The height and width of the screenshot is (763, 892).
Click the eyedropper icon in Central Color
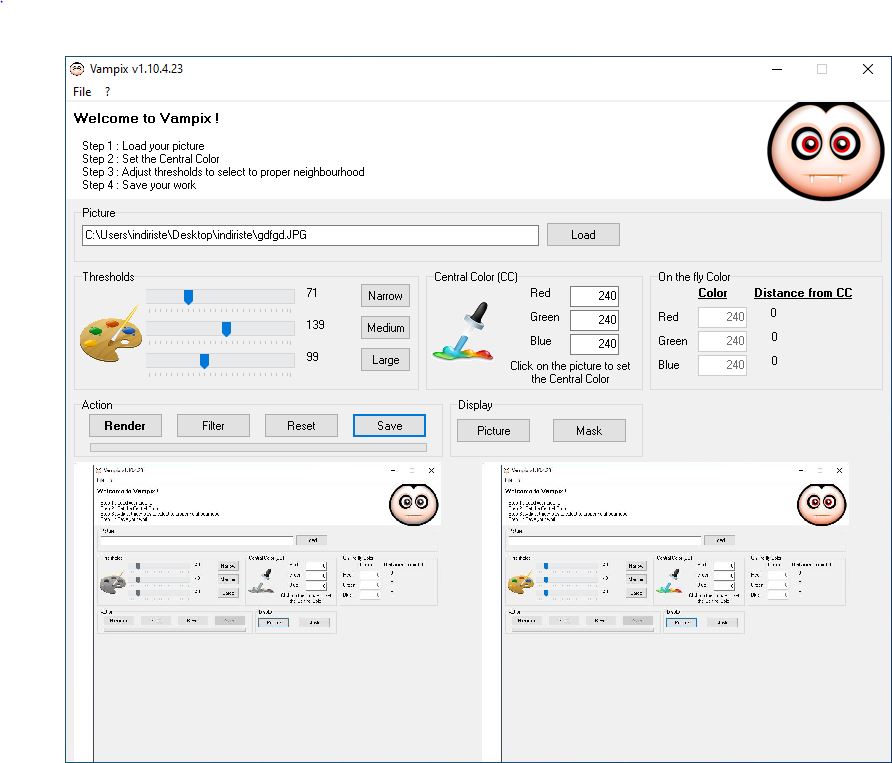[x=463, y=332]
